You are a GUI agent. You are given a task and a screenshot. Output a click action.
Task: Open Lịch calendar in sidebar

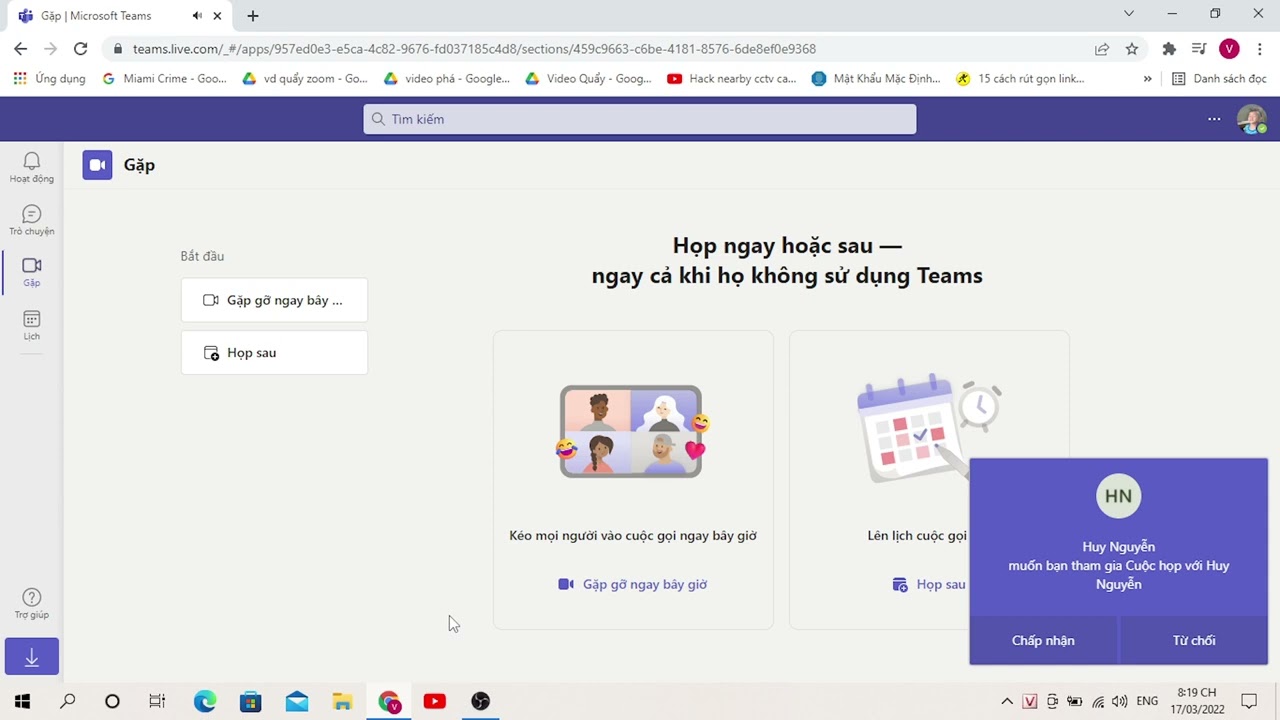point(32,325)
